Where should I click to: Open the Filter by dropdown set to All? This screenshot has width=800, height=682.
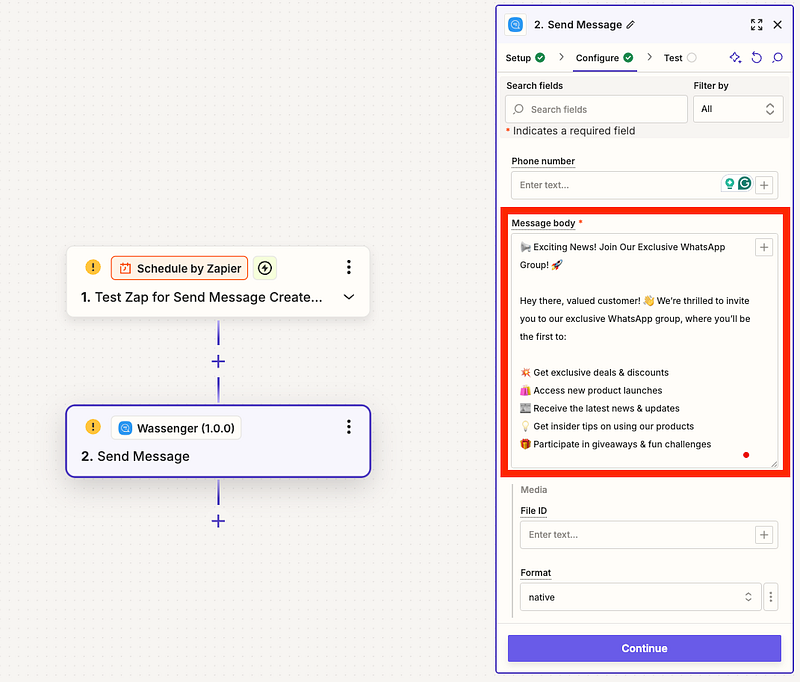738,109
